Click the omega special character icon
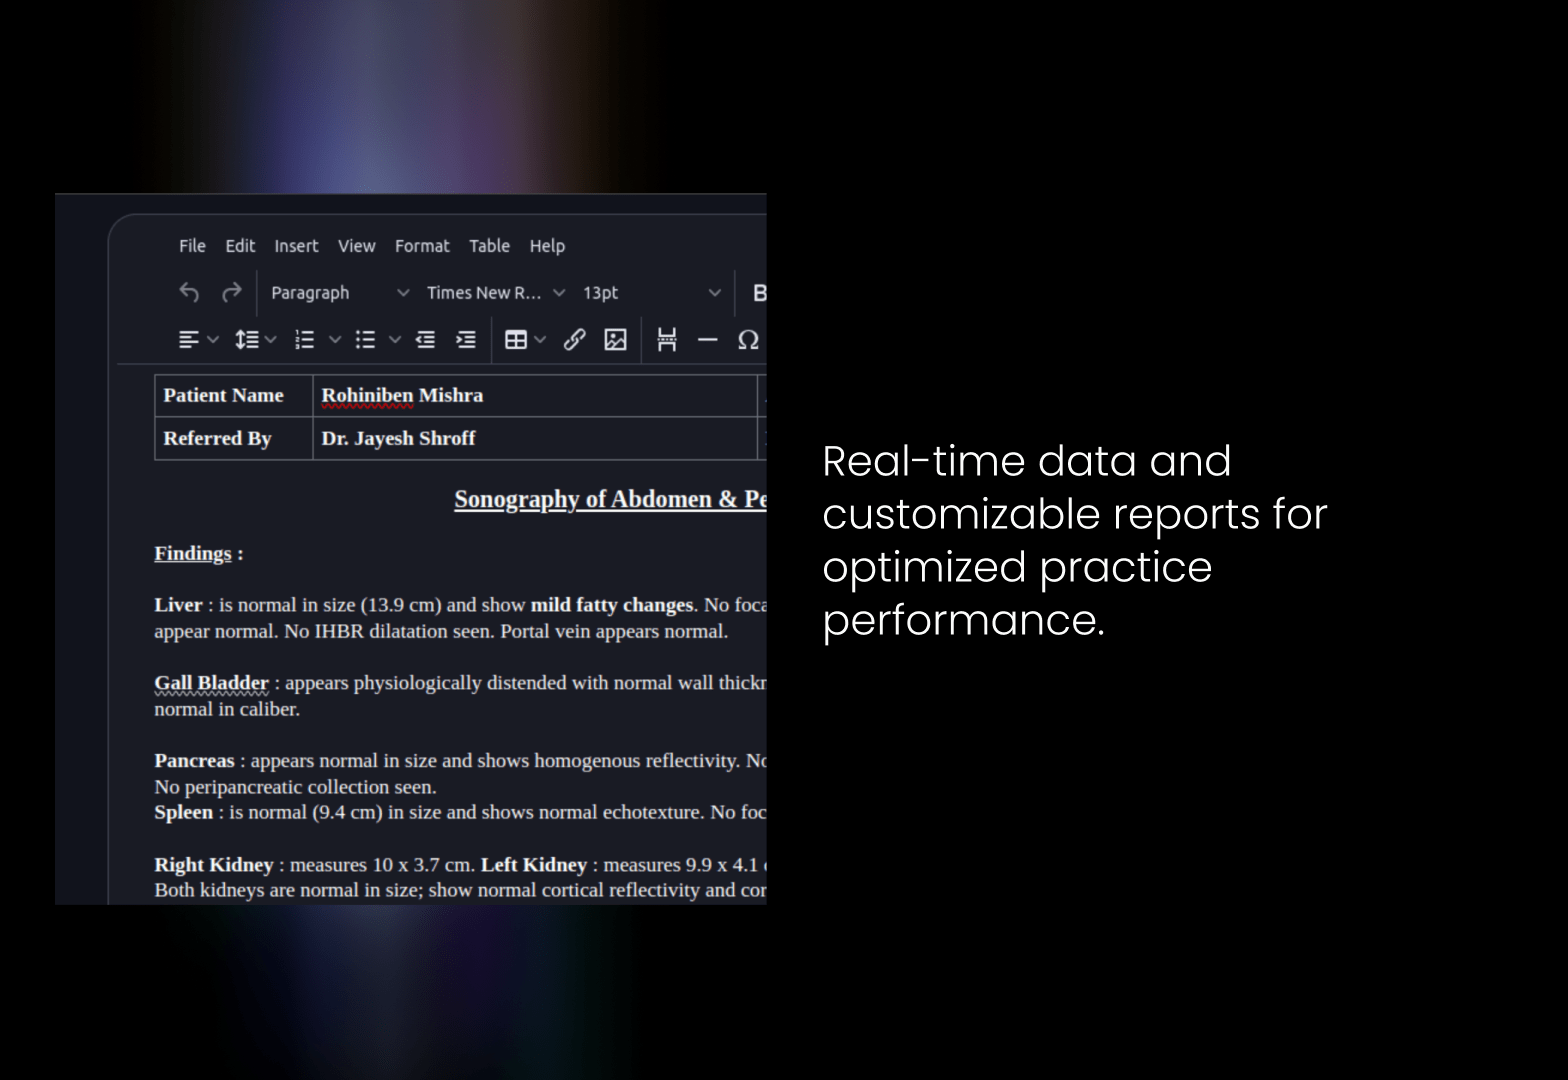The image size is (1568, 1080). (x=748, y=340)
